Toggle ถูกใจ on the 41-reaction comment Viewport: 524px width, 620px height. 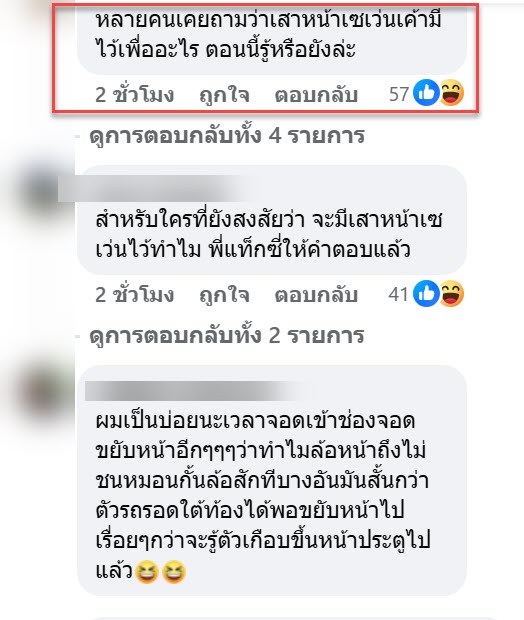(224, 295)
